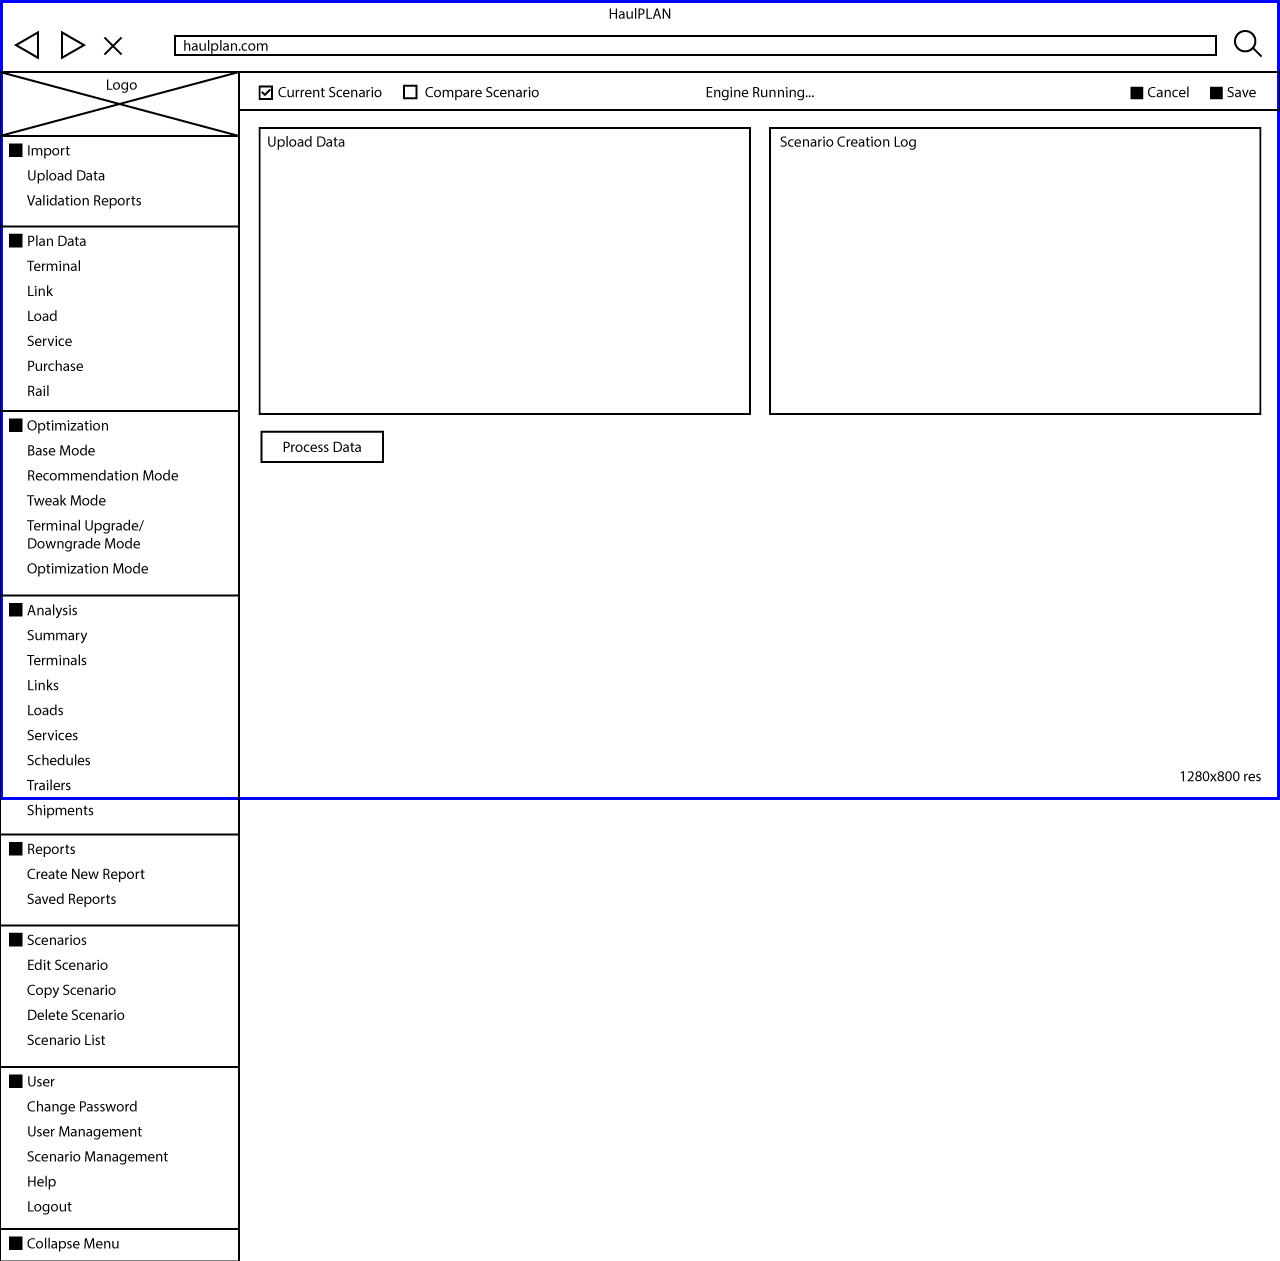Select Service under Plan Data
Image resolution: width=1280 pixels, height=1261 pixels.
[x=50, y=341]
